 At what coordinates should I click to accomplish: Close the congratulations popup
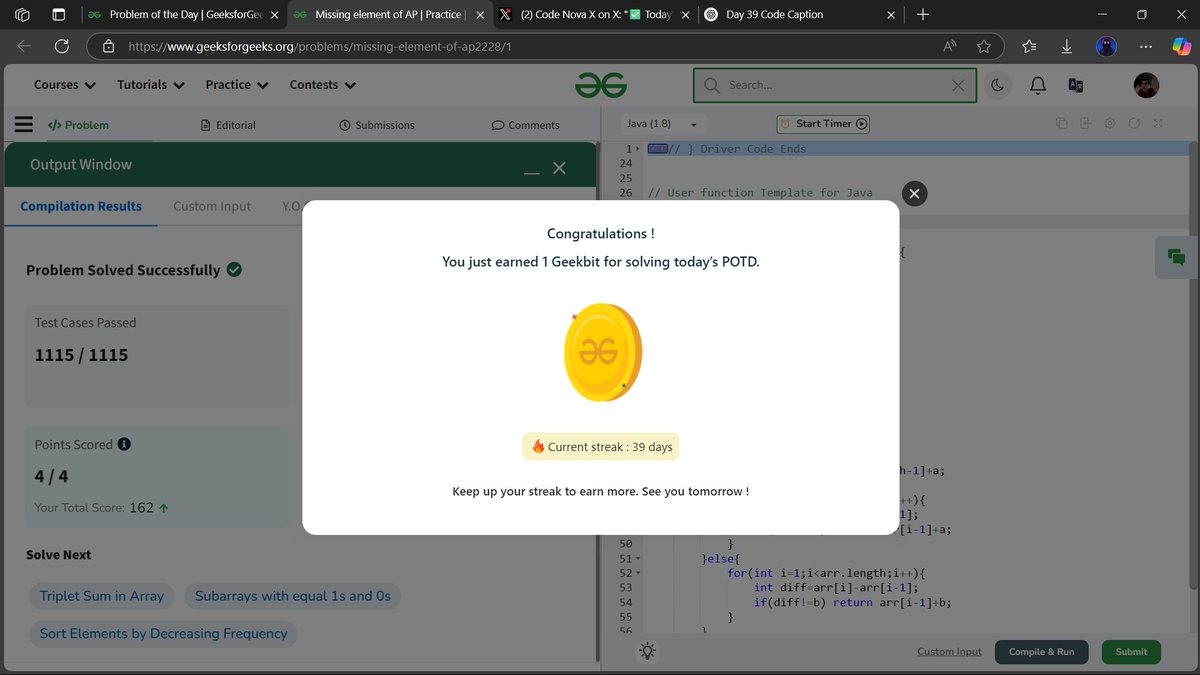[x=914, y=194]
